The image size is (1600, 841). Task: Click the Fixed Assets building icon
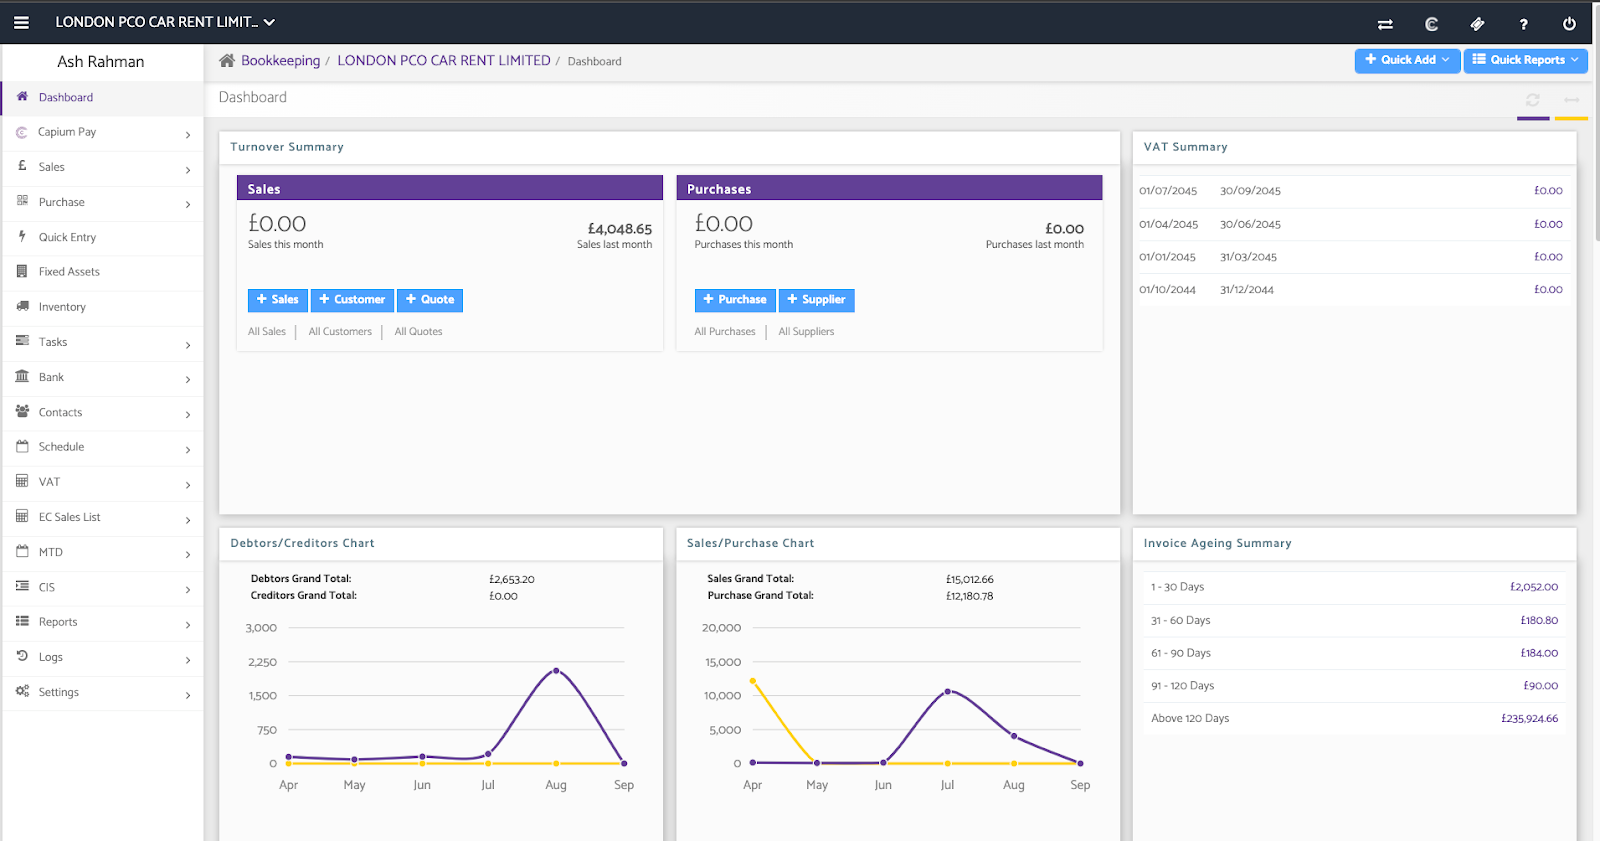[x=22, y=271]
